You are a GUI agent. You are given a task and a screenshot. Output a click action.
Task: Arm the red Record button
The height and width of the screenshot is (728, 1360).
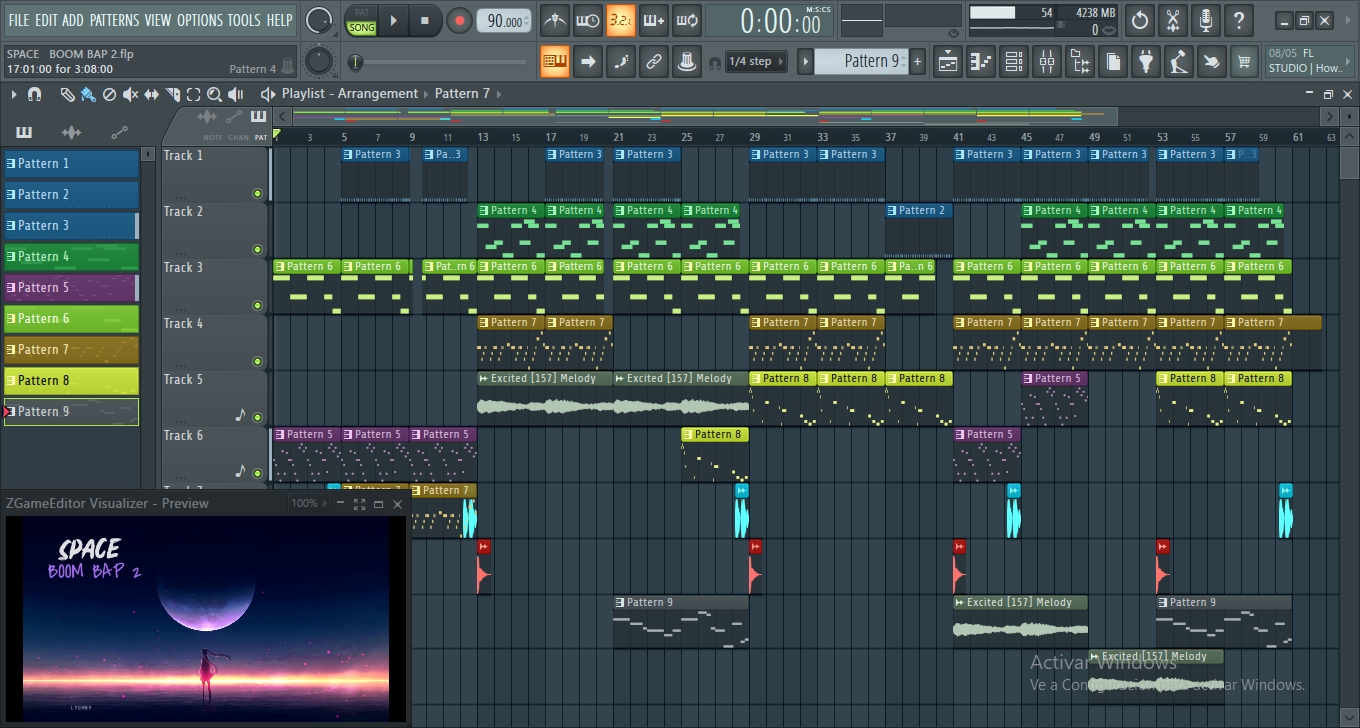[x=459, y=21]
